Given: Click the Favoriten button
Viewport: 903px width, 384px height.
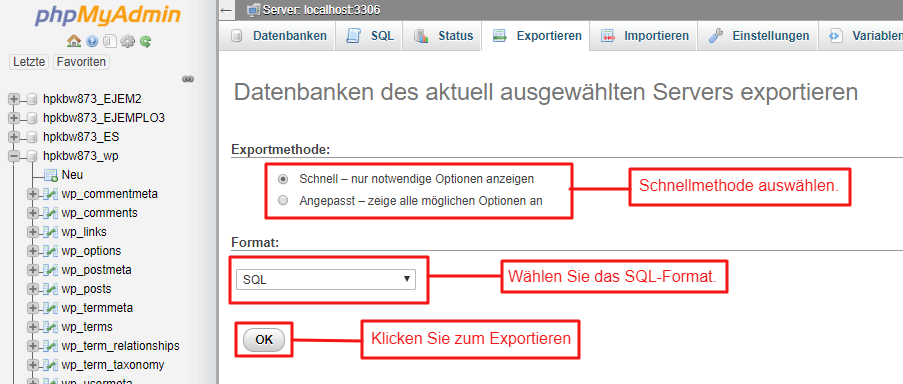Looking at the screenshot, I should pyautogui.click(x=81, y=62).
